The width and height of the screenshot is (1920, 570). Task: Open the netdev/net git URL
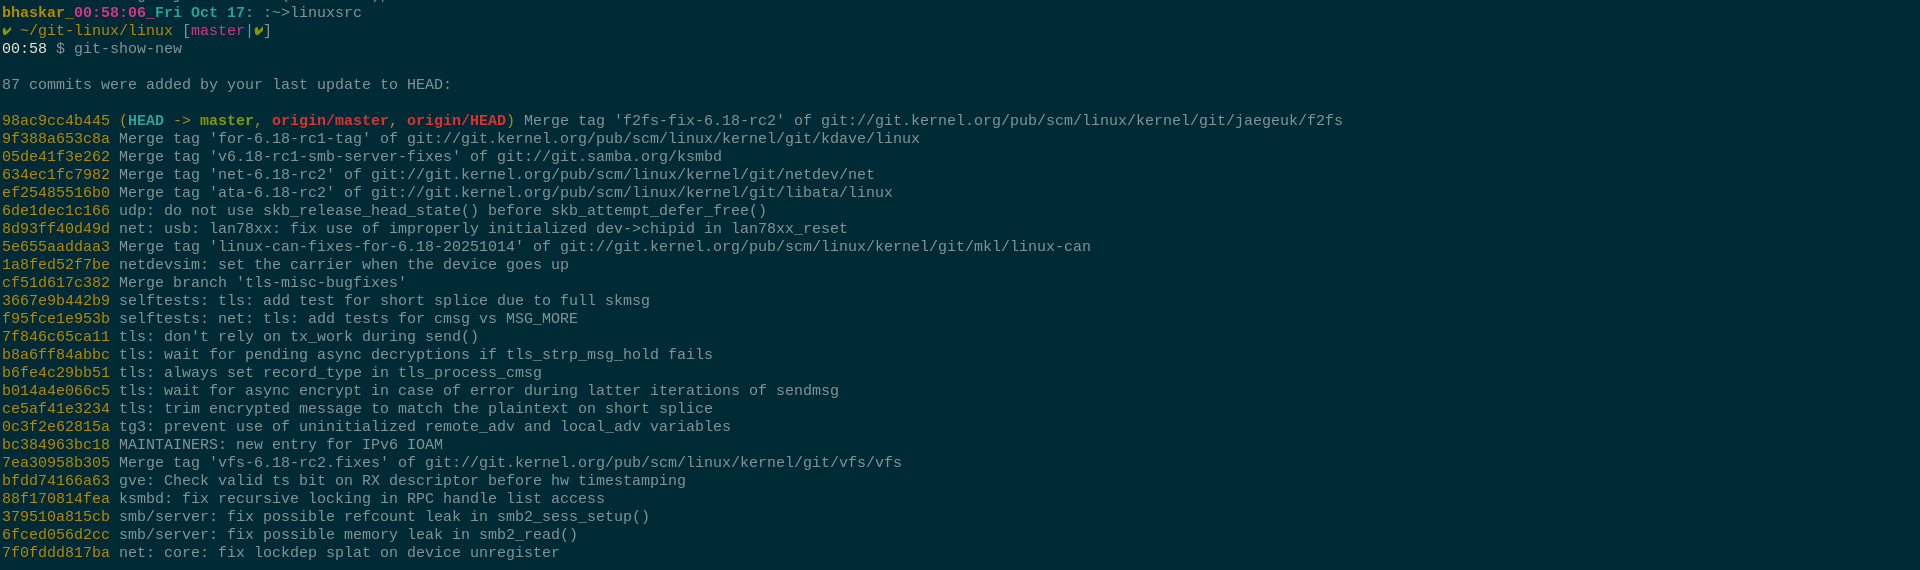pos(622,175)
